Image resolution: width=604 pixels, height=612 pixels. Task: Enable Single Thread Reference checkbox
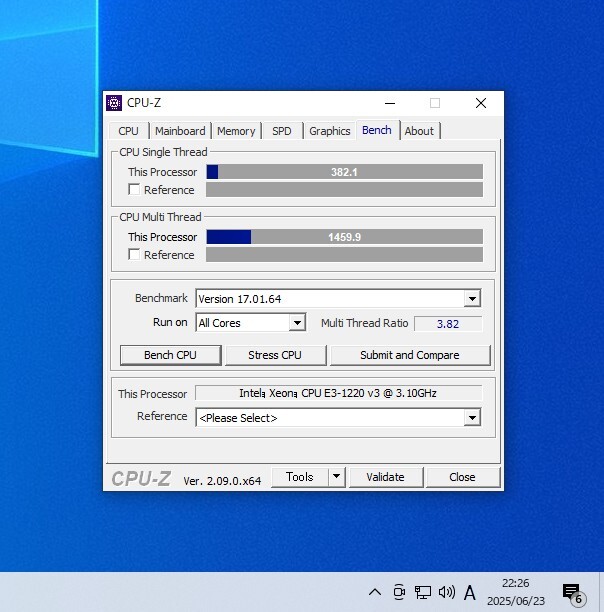(x=134, y=190)
